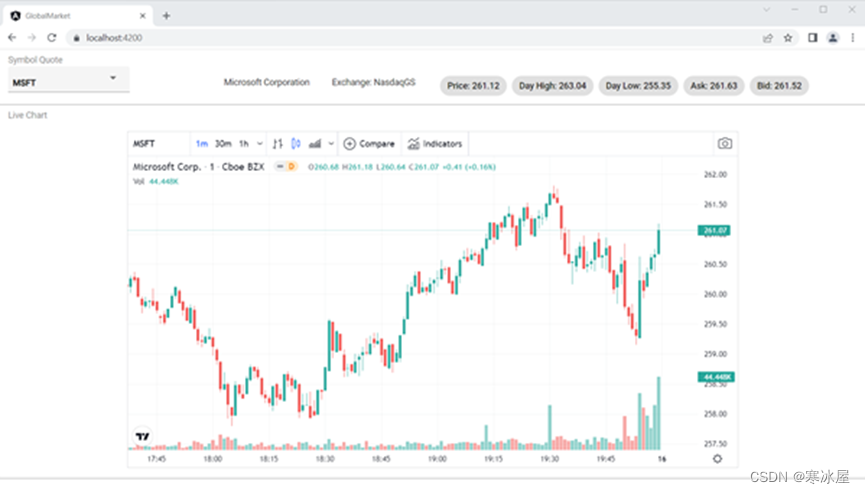
Task: Click the MSFT symbol search field in chart
Action: coord(159,144)
